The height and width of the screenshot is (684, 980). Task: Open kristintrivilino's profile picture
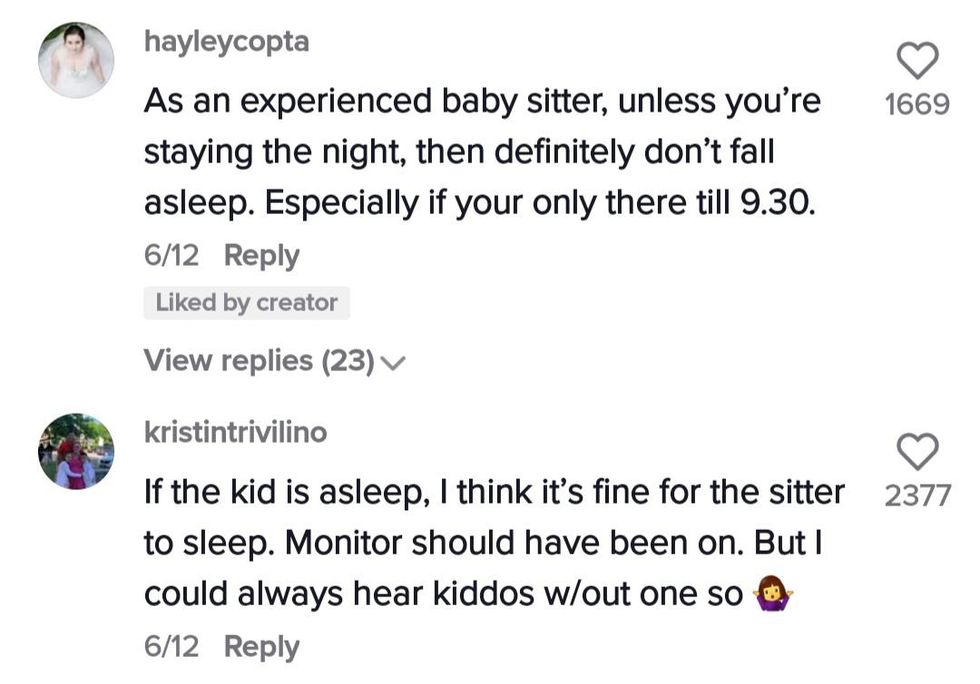76,451
